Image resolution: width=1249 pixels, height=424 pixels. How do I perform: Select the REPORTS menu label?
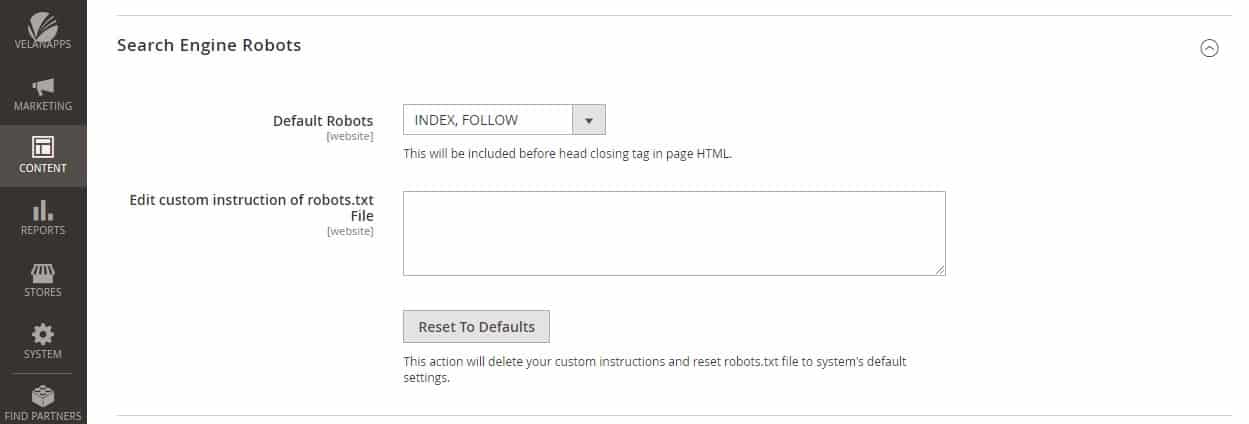coord(43,230)
